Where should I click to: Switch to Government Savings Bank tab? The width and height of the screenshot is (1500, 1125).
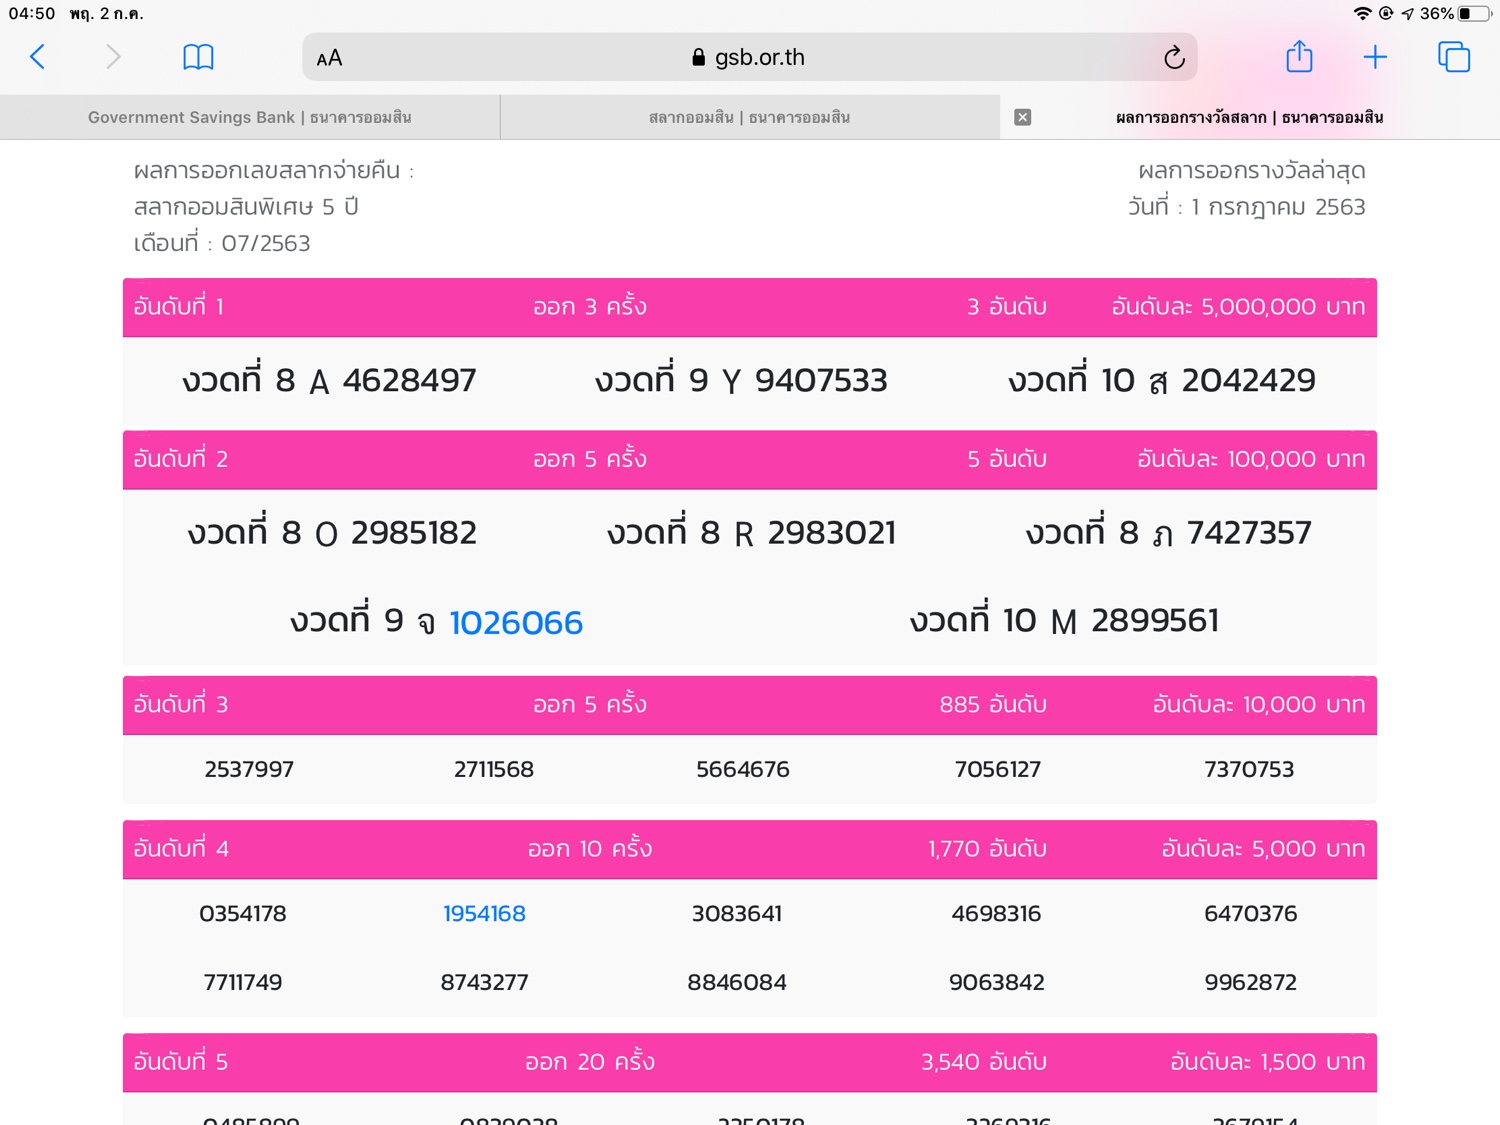[250, 117]
